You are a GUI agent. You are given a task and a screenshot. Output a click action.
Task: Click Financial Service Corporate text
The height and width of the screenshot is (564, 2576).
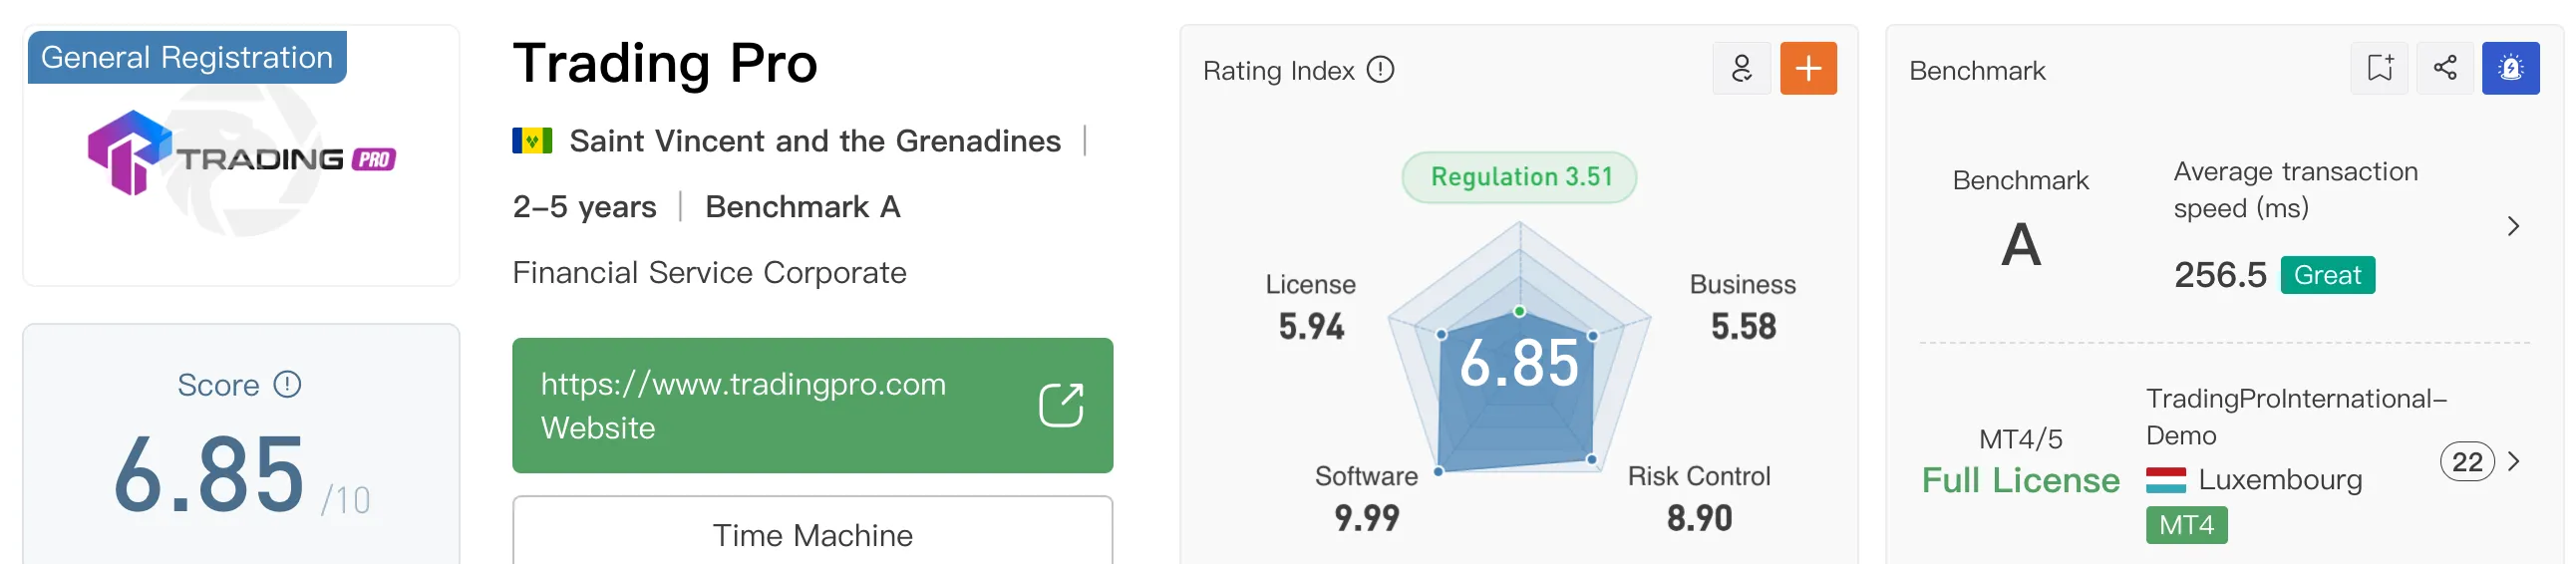coord(709,273)
